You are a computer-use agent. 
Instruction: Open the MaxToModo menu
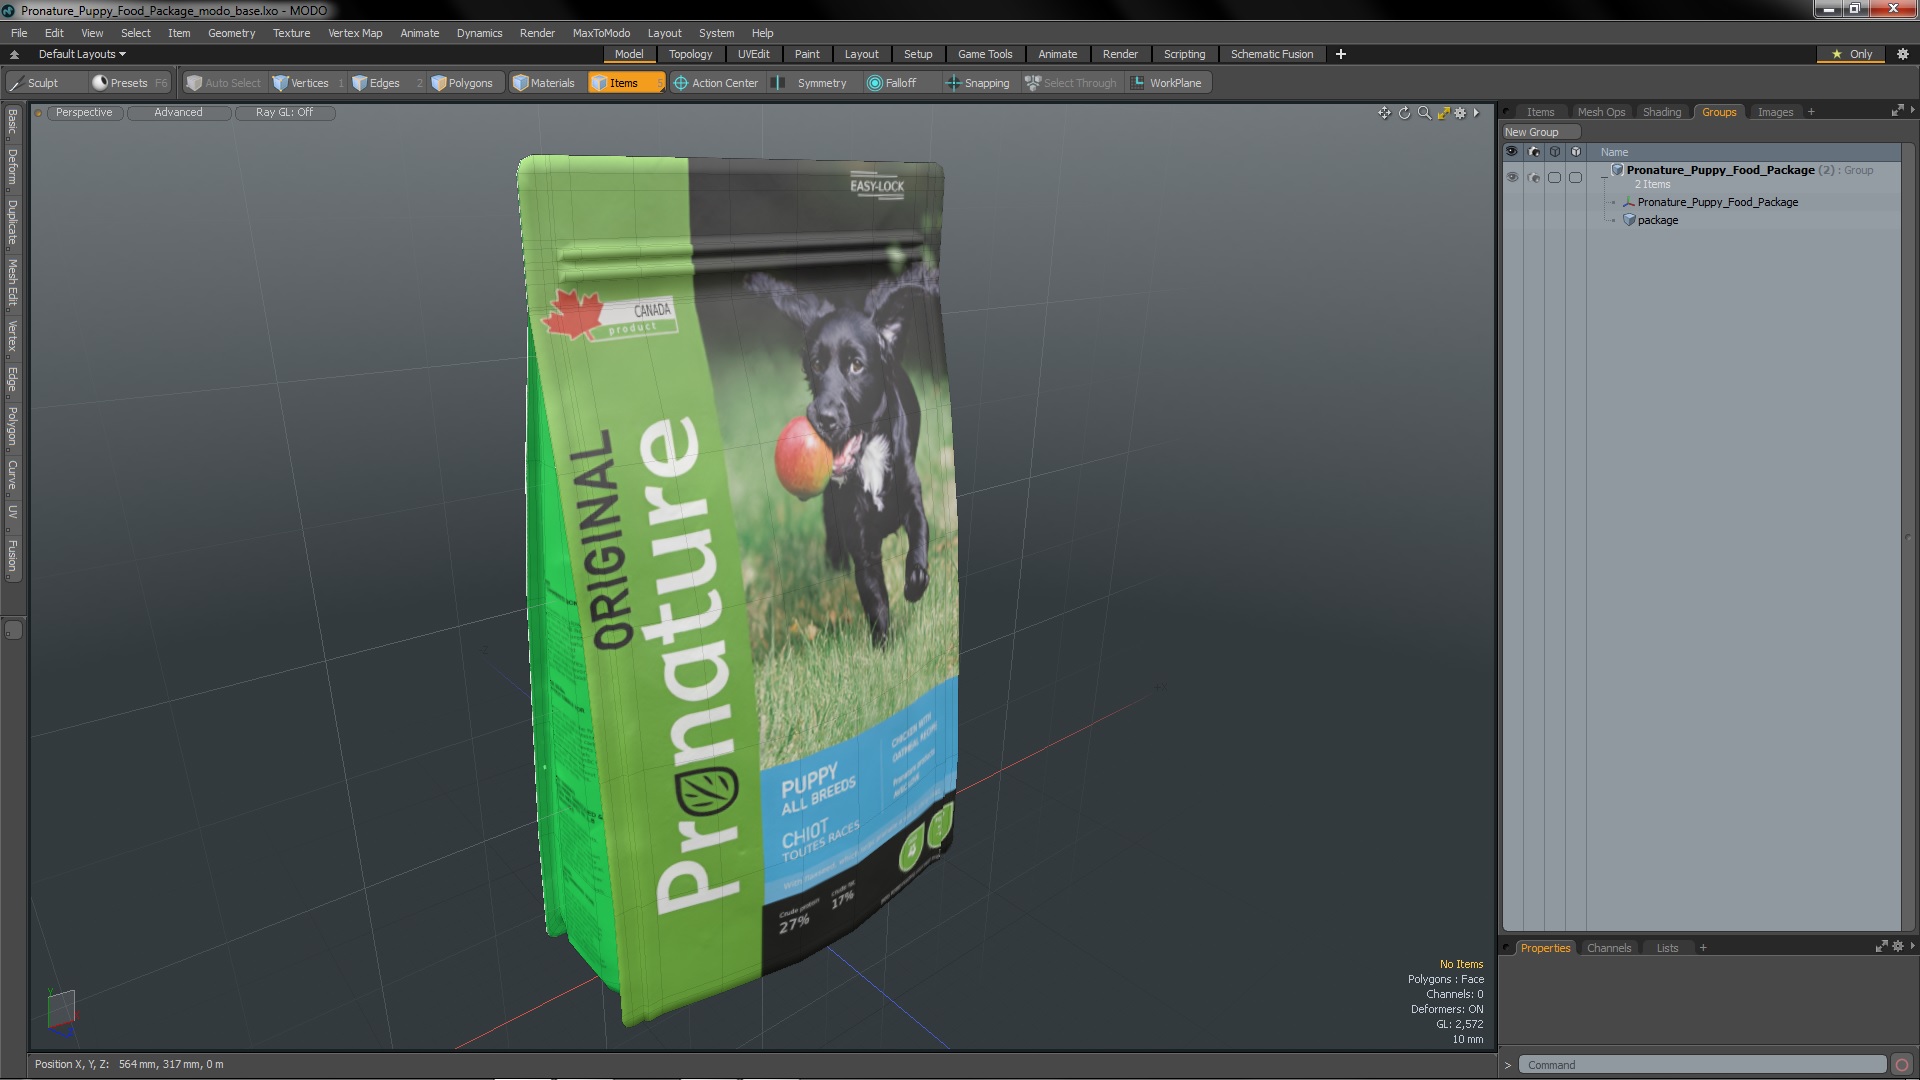[601, 33]
